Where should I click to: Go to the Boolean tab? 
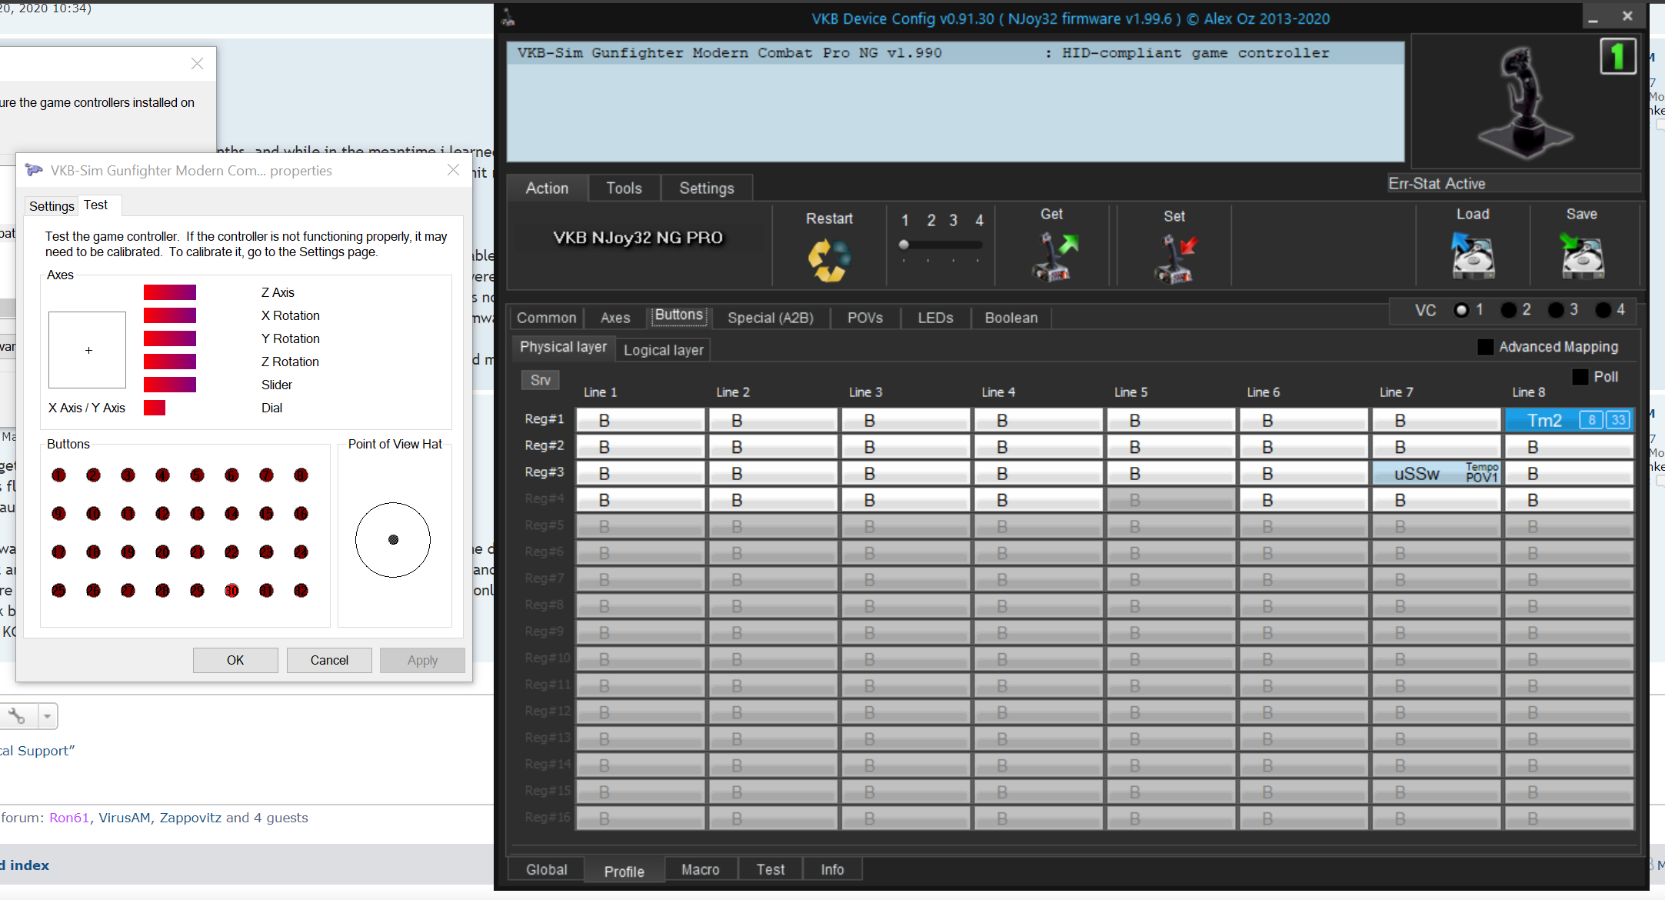tap(1011, 318)
